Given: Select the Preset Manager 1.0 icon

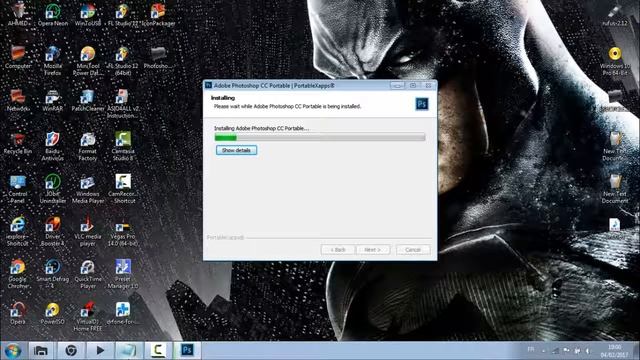Looking at the screenshot, I should coord(123,274).
